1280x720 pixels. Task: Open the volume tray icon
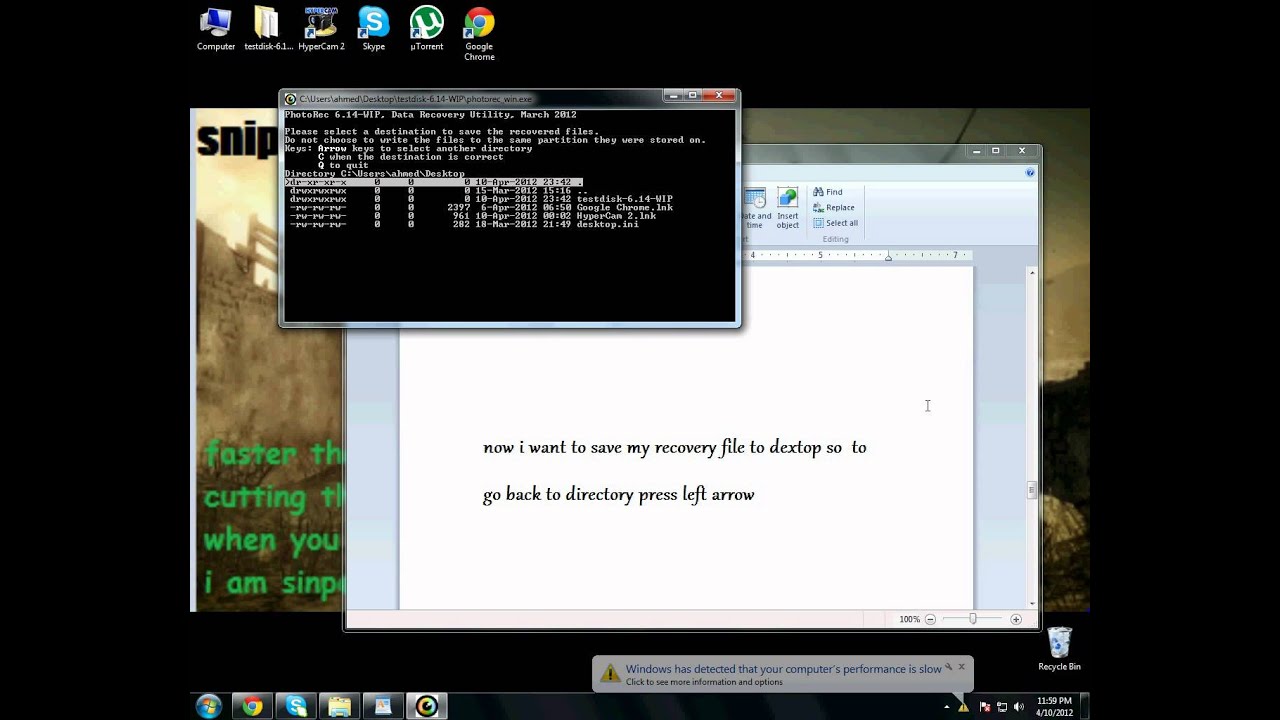coord(1019,707)
